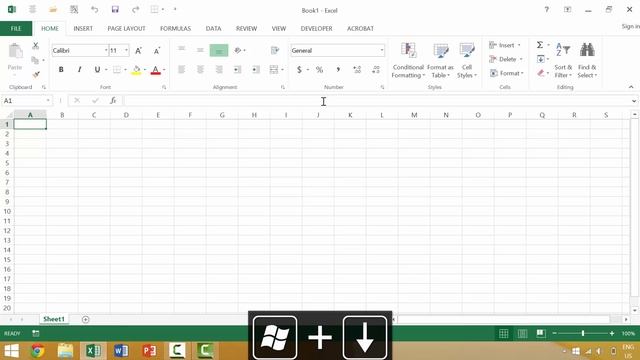Open the General number format dropdown
The width and height of the screenshot is (640, 360).
point(382,51)
